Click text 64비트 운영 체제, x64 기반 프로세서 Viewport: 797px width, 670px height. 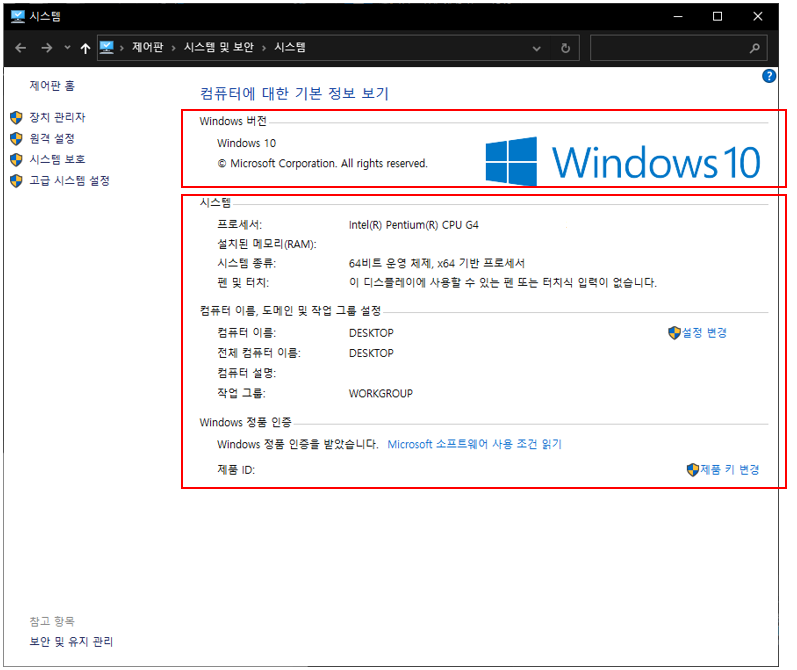[437, 263]
